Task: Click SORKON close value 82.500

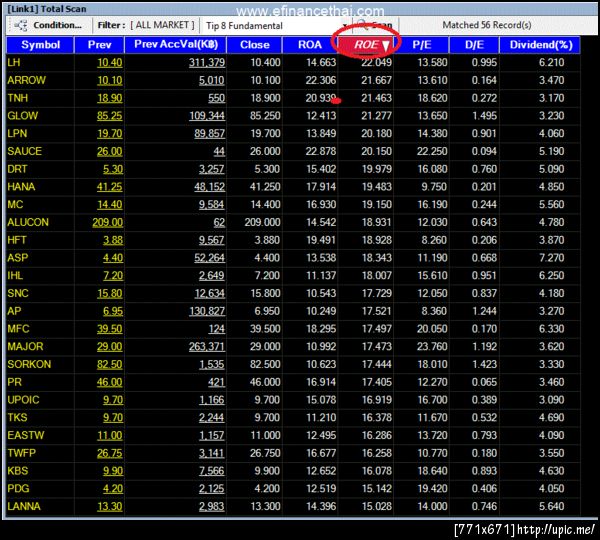Action: coord(265,364)
